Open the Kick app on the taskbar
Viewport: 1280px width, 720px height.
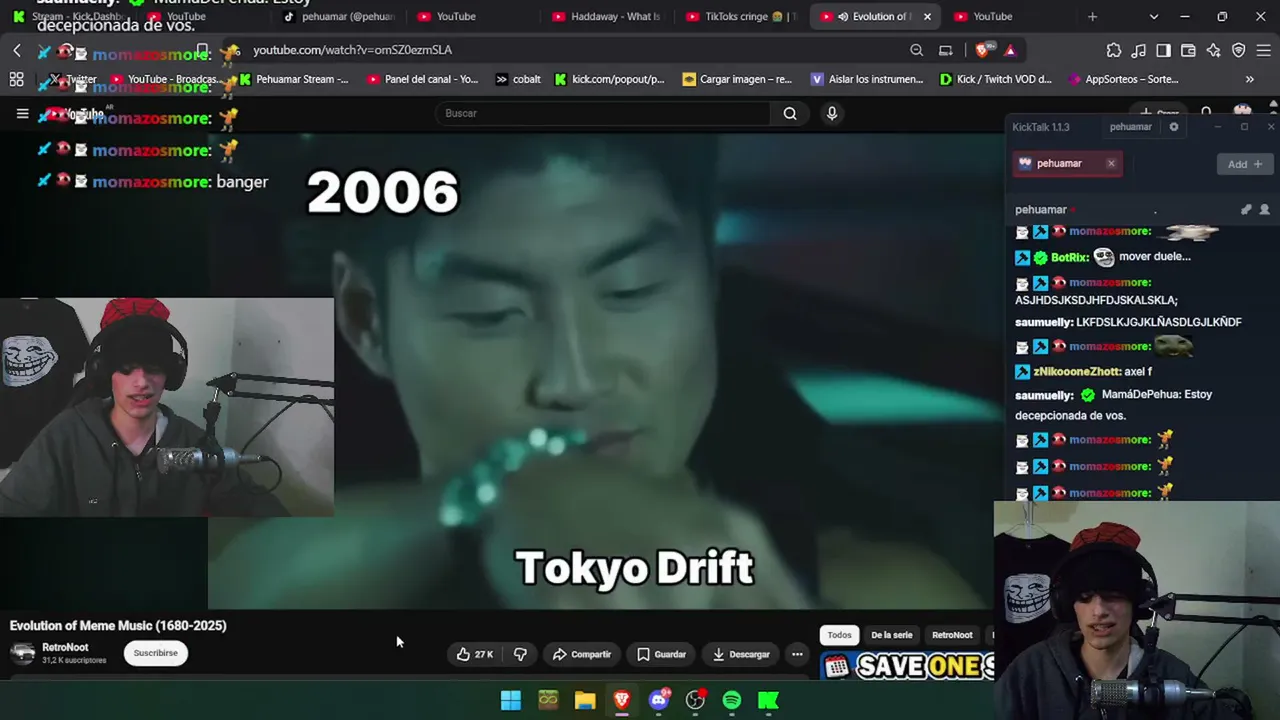pos(769,700)
